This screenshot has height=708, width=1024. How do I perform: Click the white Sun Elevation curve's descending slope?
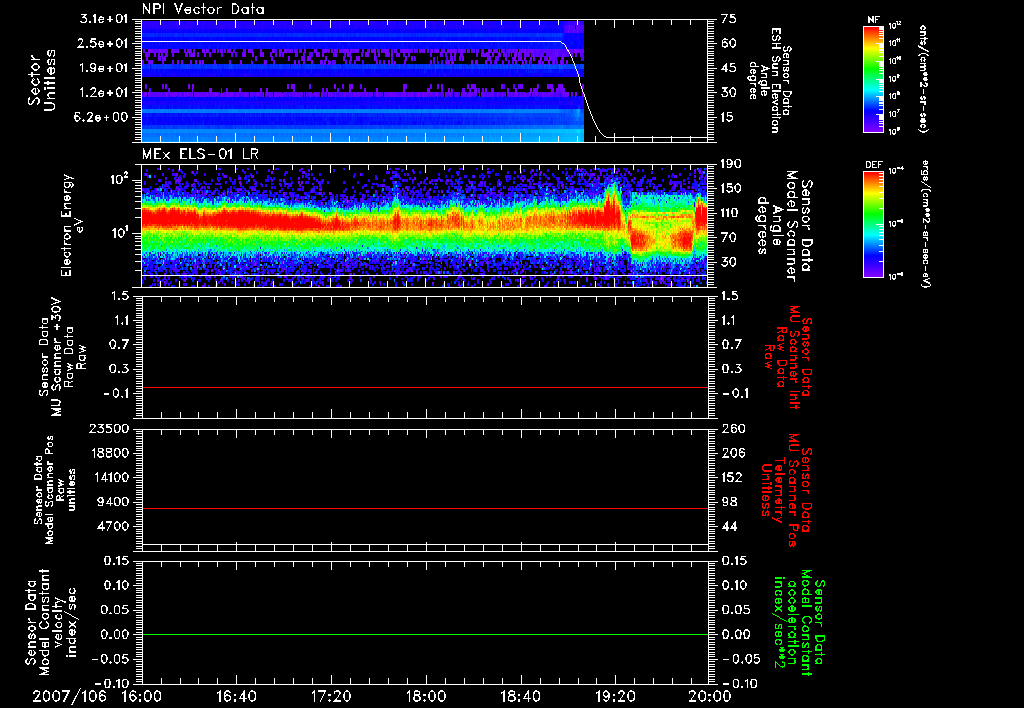585,91
